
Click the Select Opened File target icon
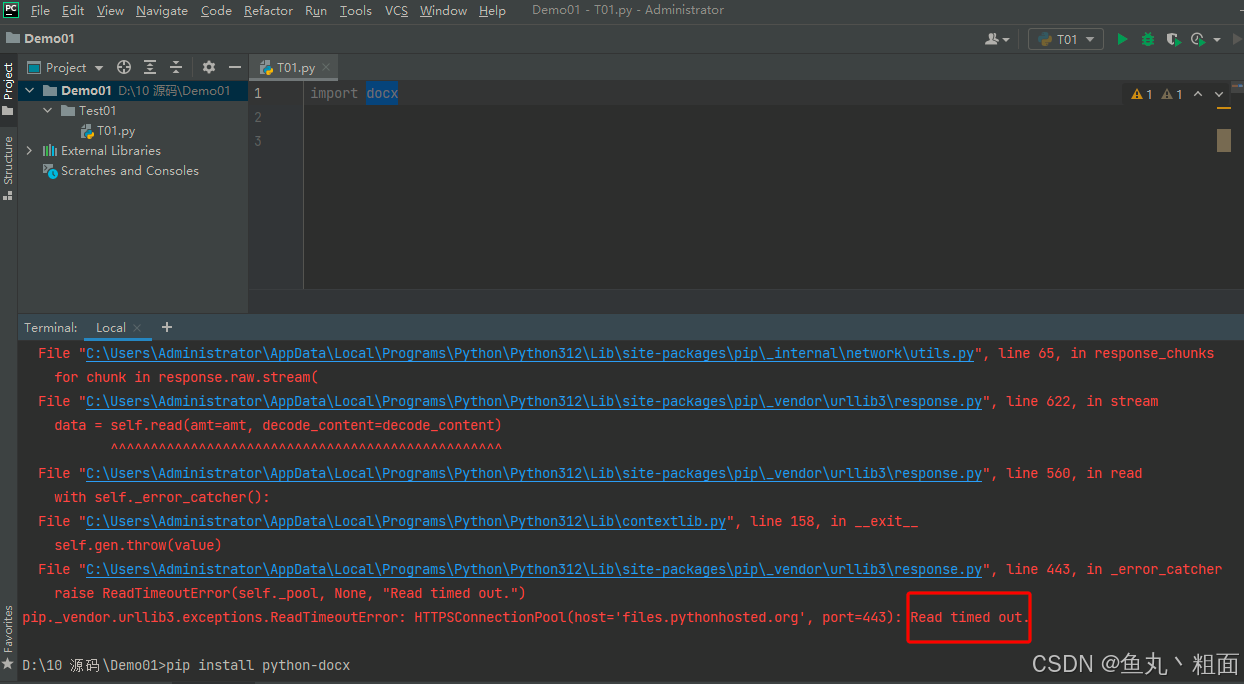point(124,67)
